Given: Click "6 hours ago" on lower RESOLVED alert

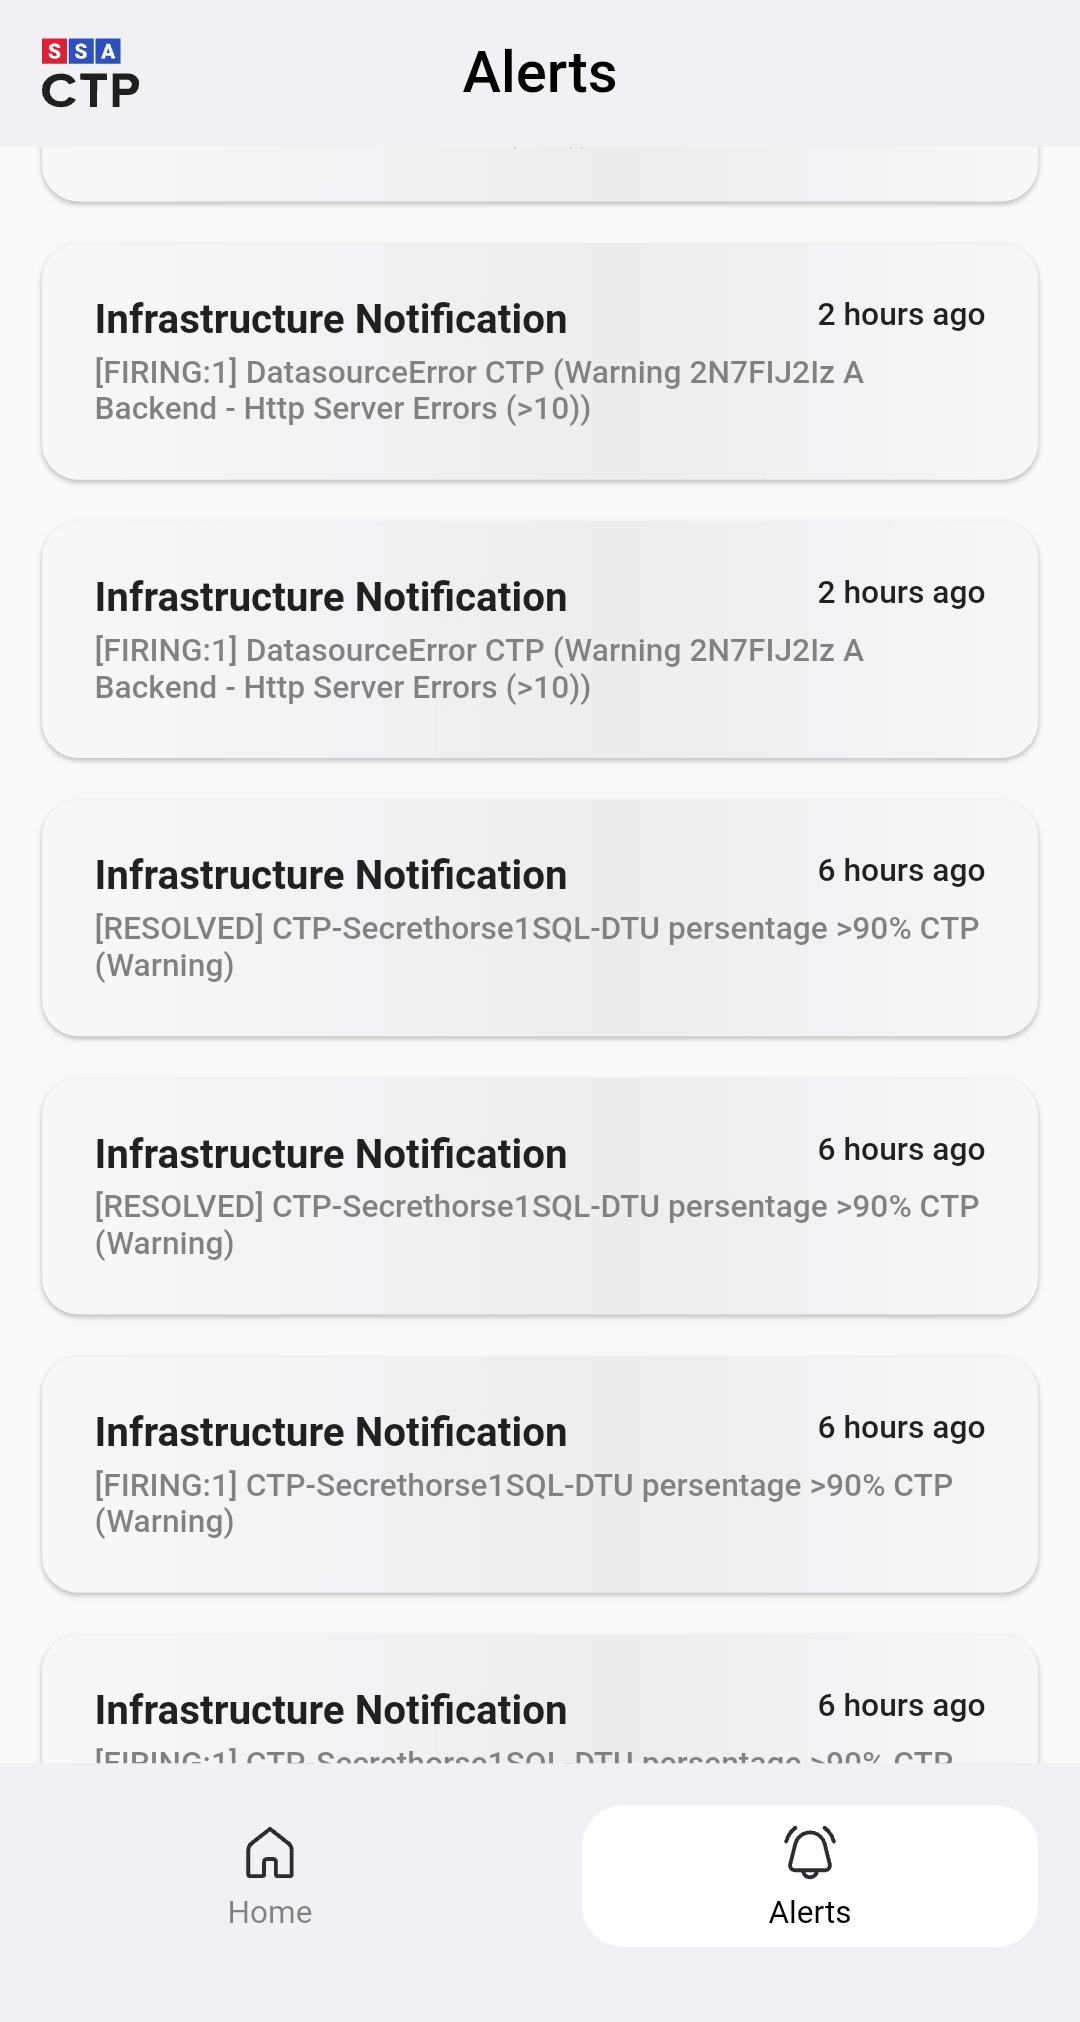Looking at the screenshot, I should [x=901, y=1150].
